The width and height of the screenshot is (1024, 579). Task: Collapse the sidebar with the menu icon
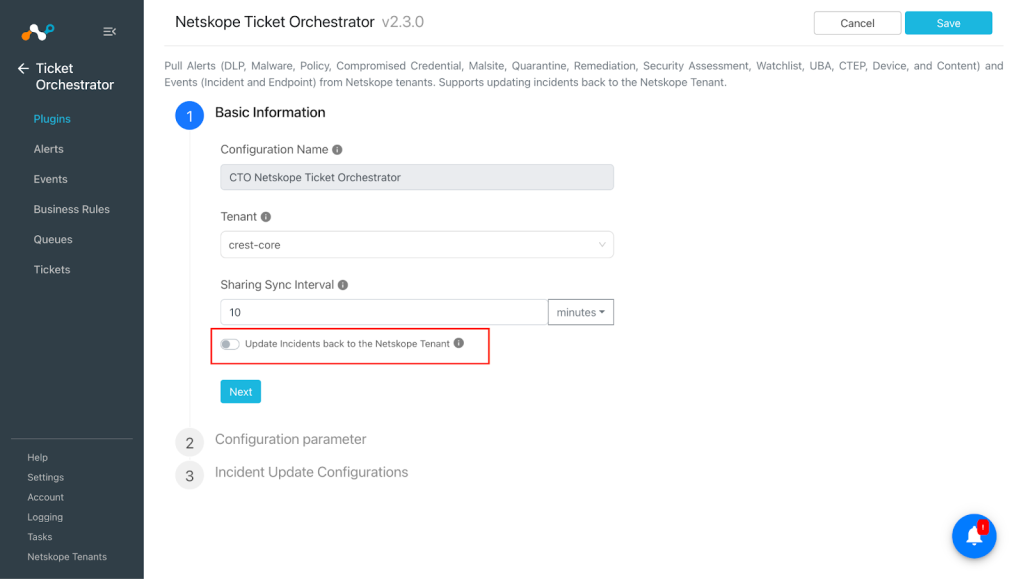tap(110, 31)
